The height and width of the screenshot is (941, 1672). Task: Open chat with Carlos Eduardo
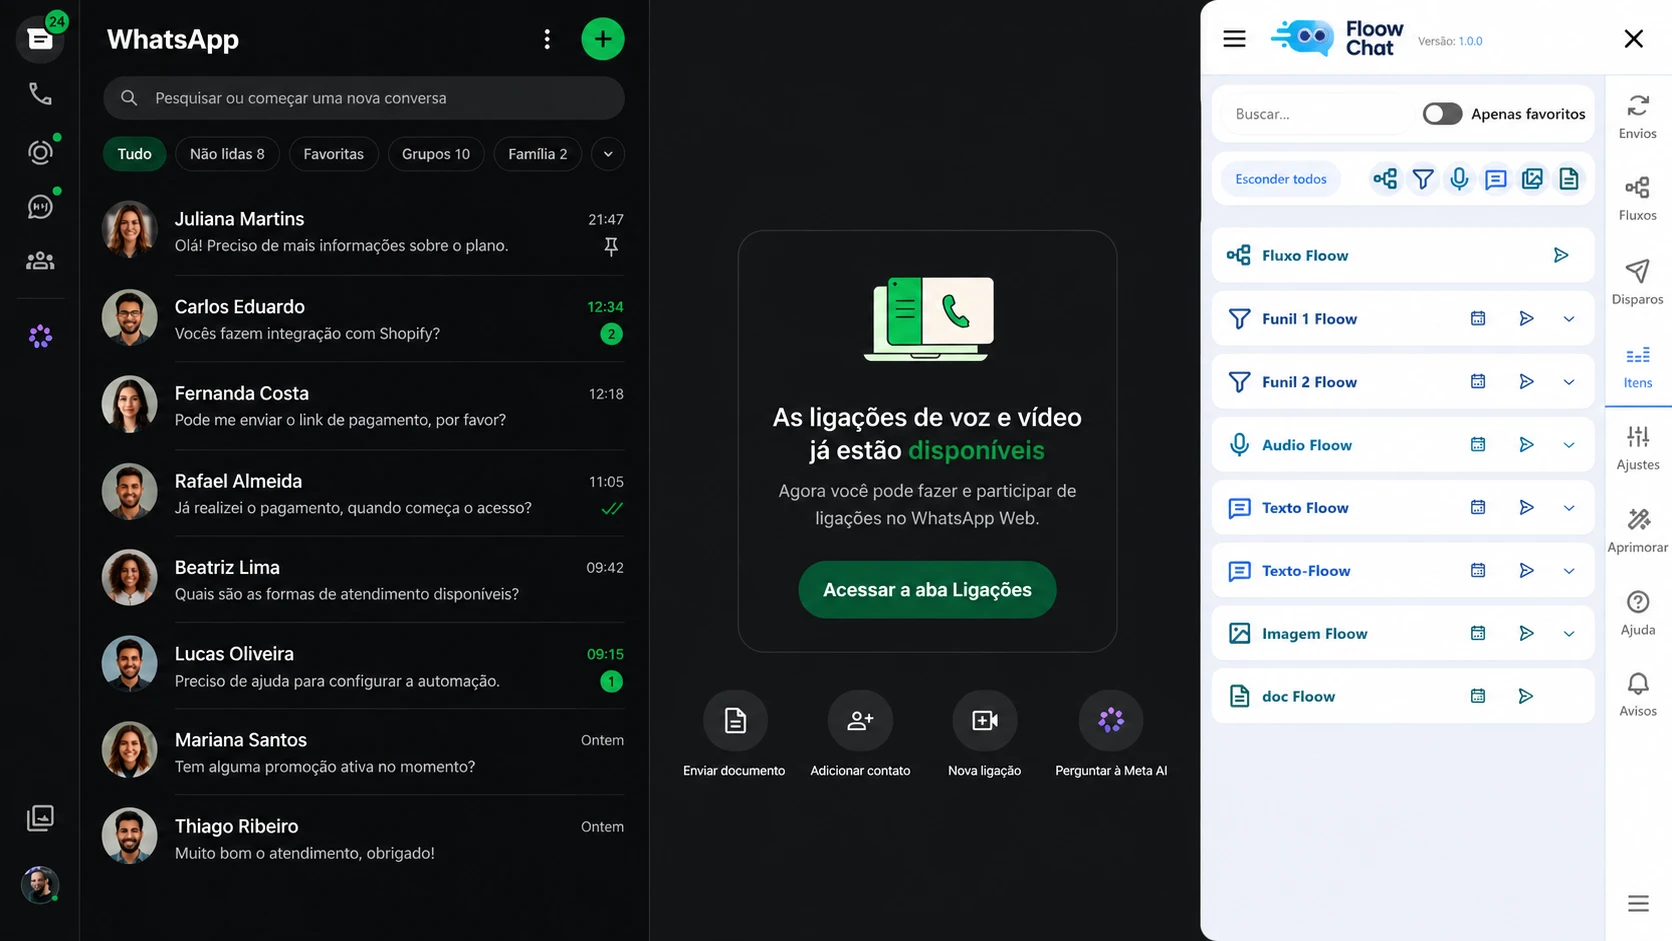[364, 319]
